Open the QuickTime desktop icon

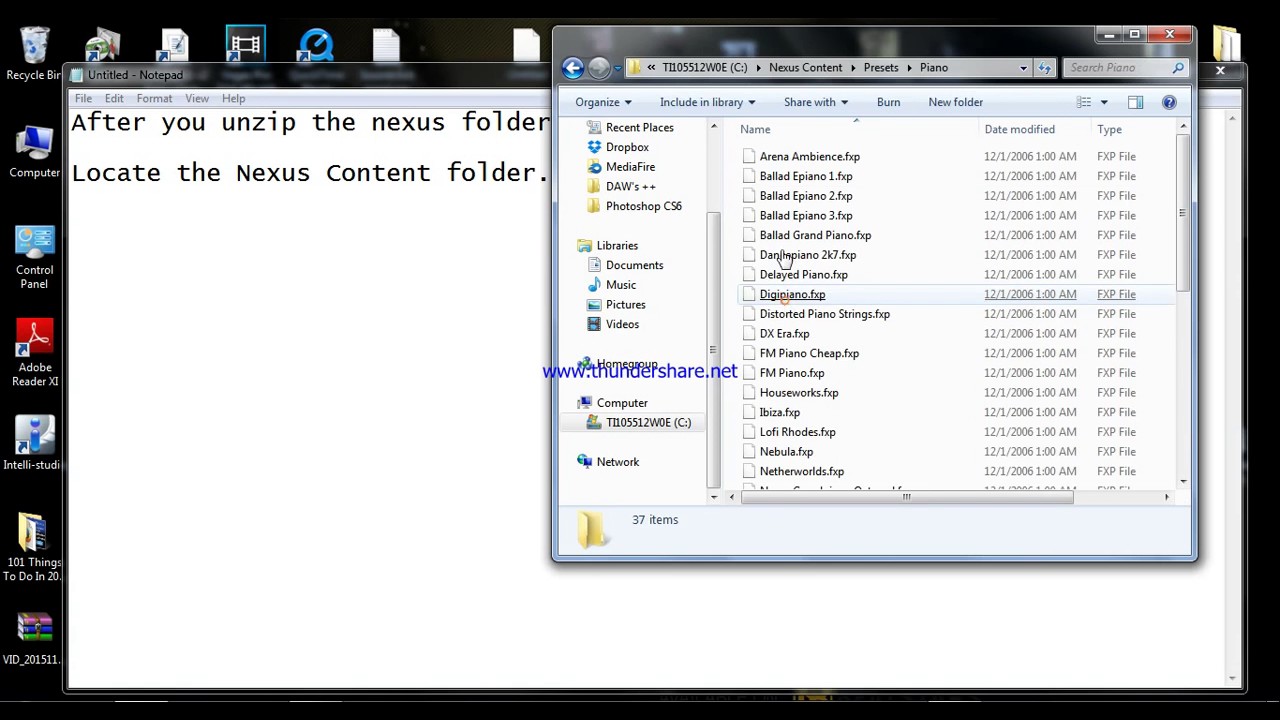pyautogui.click(x=316, y=46)
